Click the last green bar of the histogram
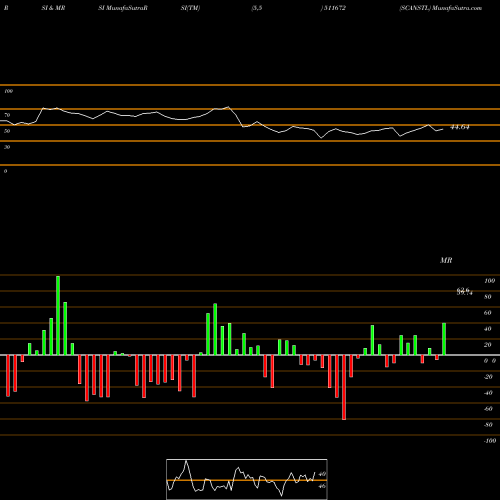 tap(444, 339)
